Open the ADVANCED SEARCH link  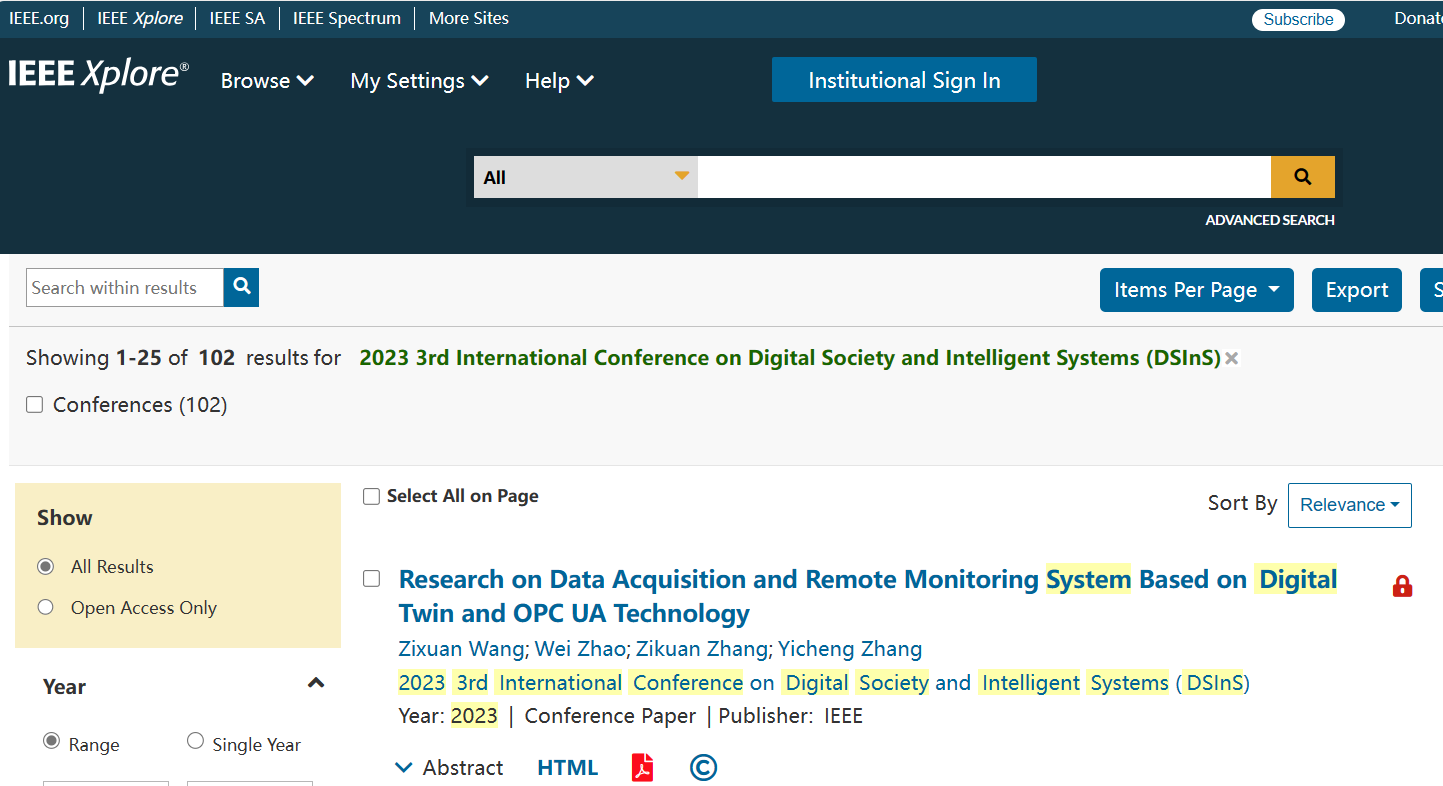click(x=1269, y=220)
